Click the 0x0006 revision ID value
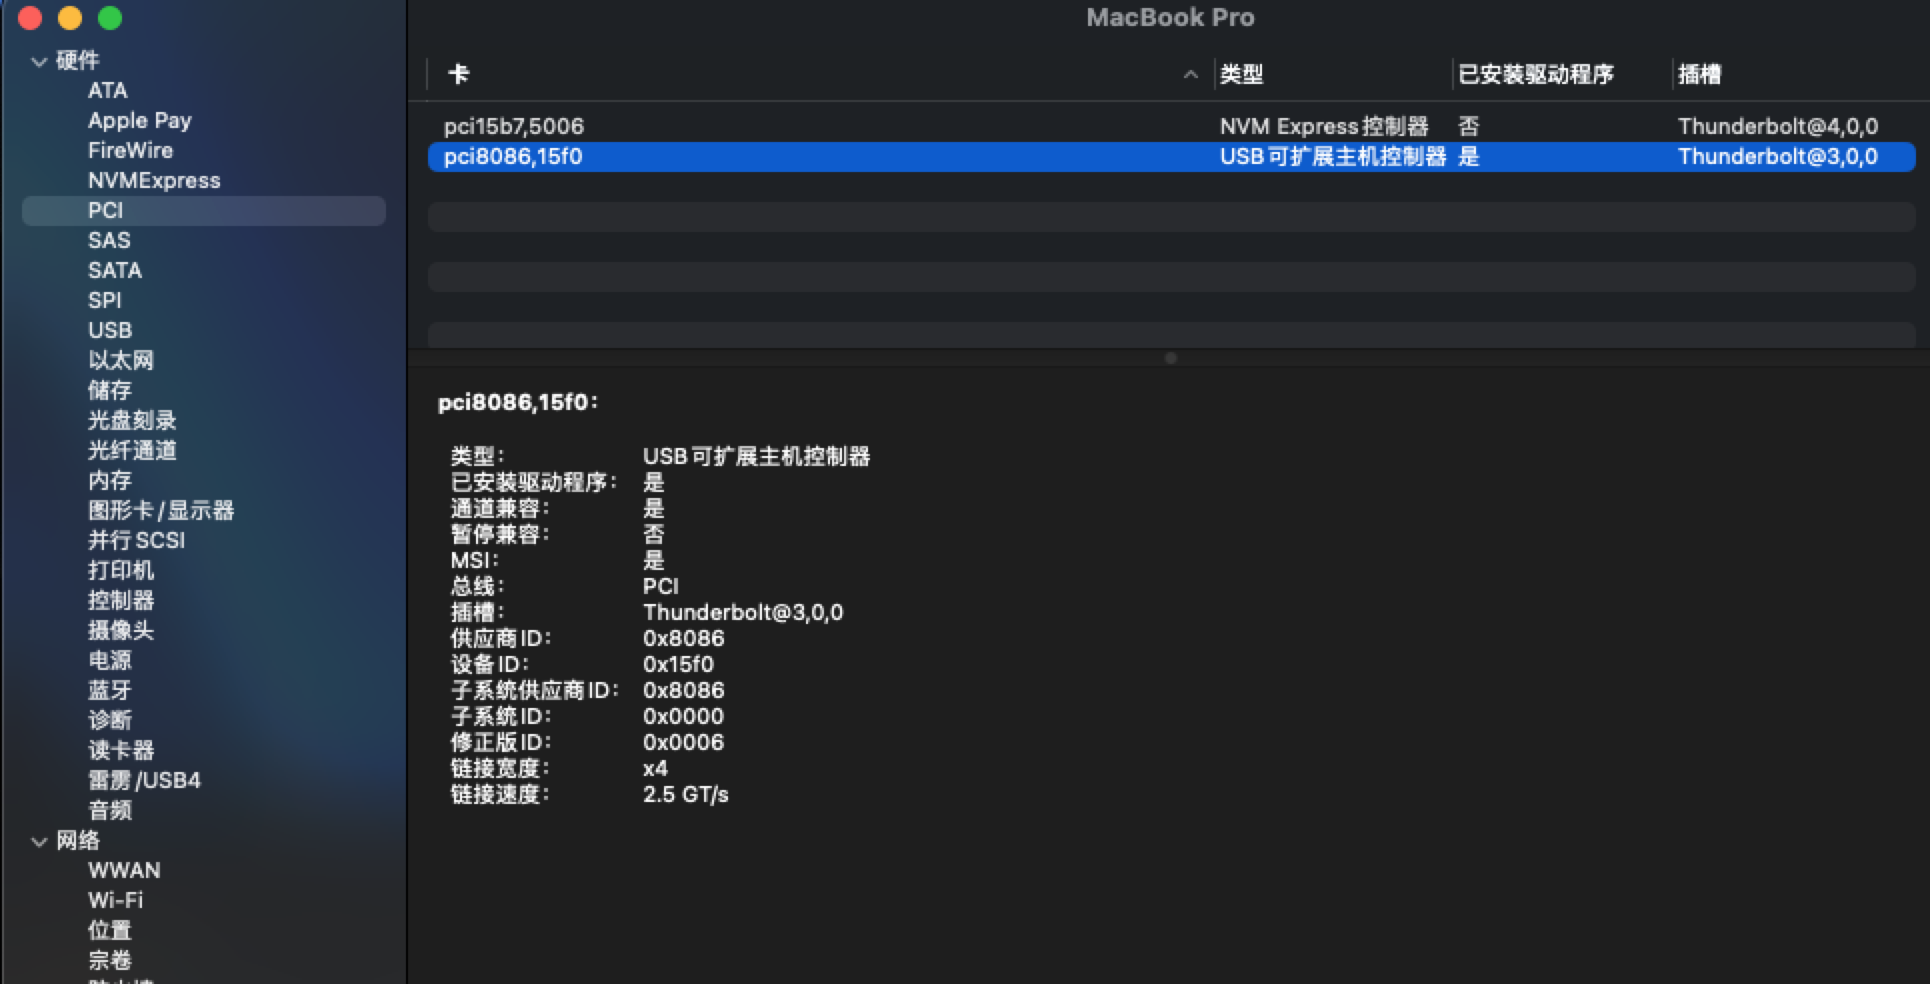The height and width of the screenshot is (984, 1930). (683, 742)
